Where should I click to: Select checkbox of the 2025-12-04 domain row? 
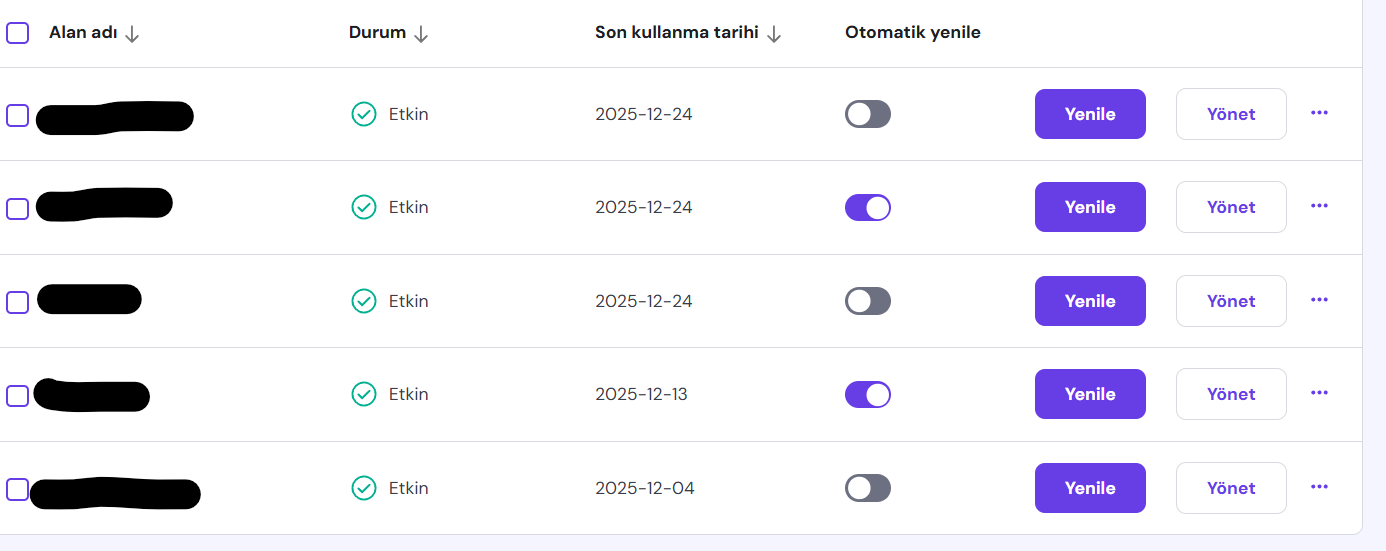click(x=18, y=489)
